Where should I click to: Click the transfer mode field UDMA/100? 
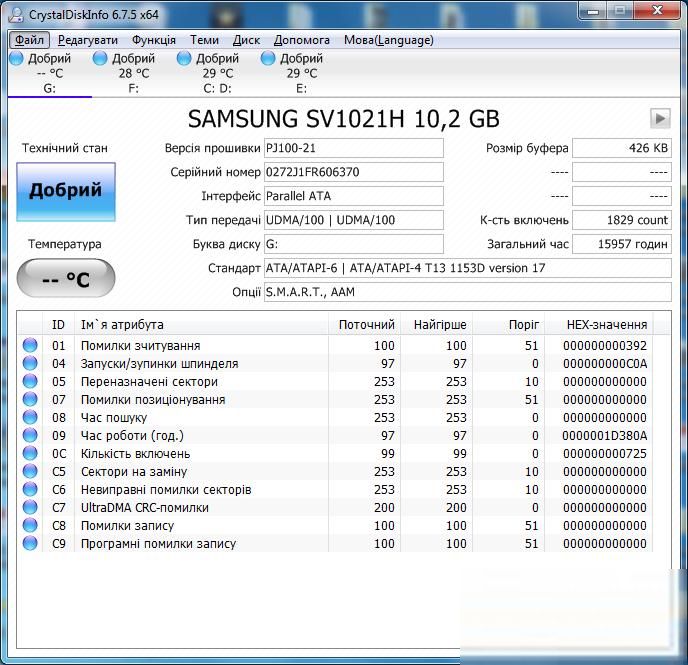point(354,220)
